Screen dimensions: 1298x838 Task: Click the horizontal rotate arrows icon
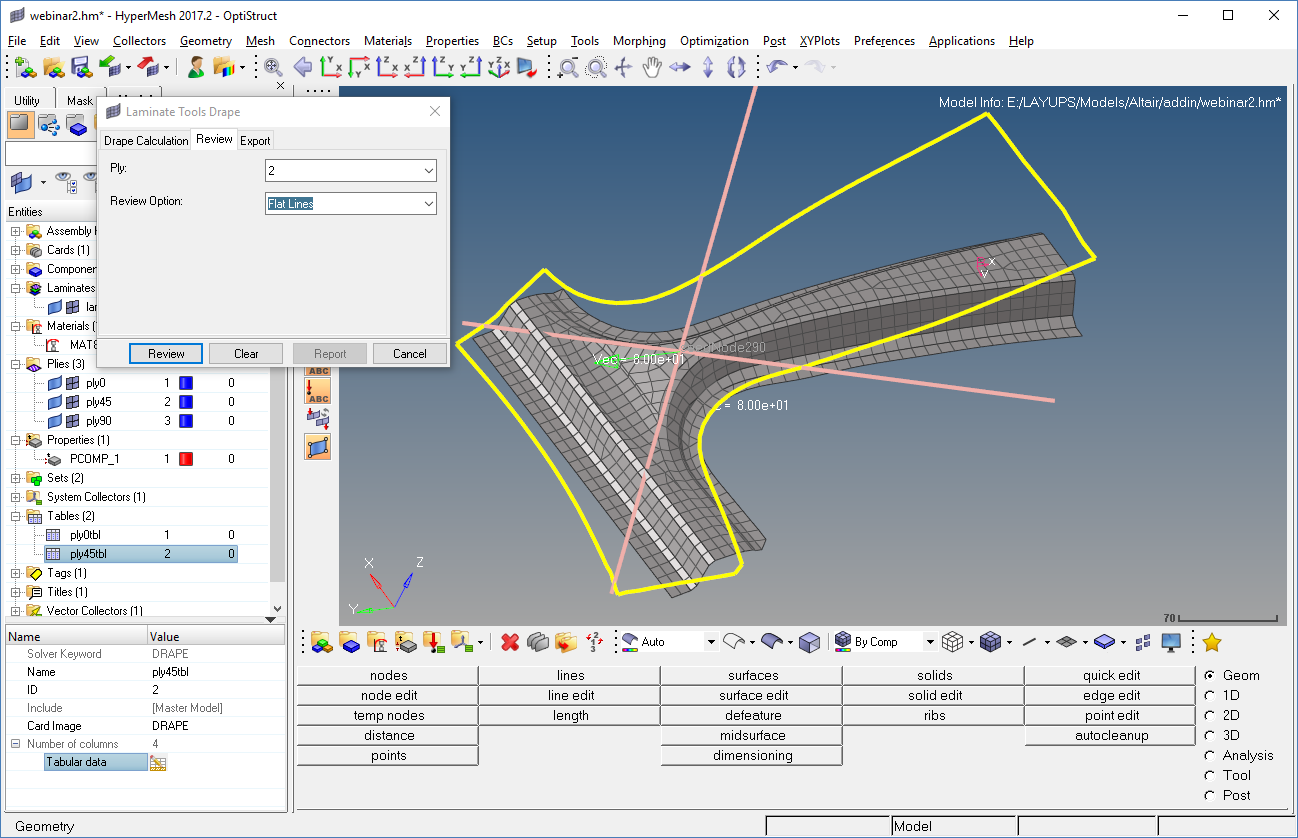(680, 67)
